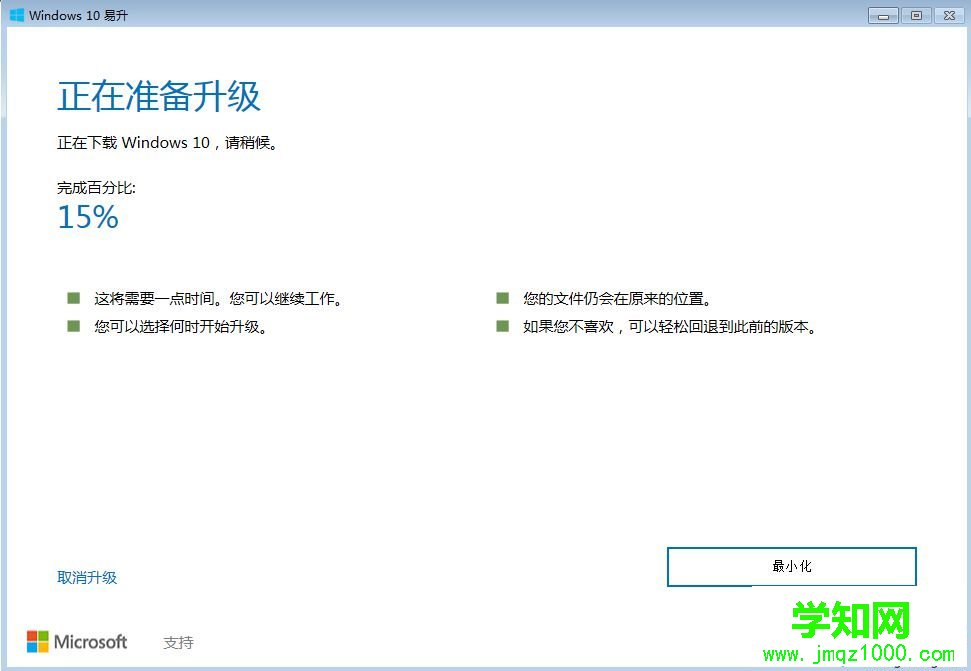
Task: Click the restore window icon in the title bar
Action: pyautogui.click(x=914, y=15)
